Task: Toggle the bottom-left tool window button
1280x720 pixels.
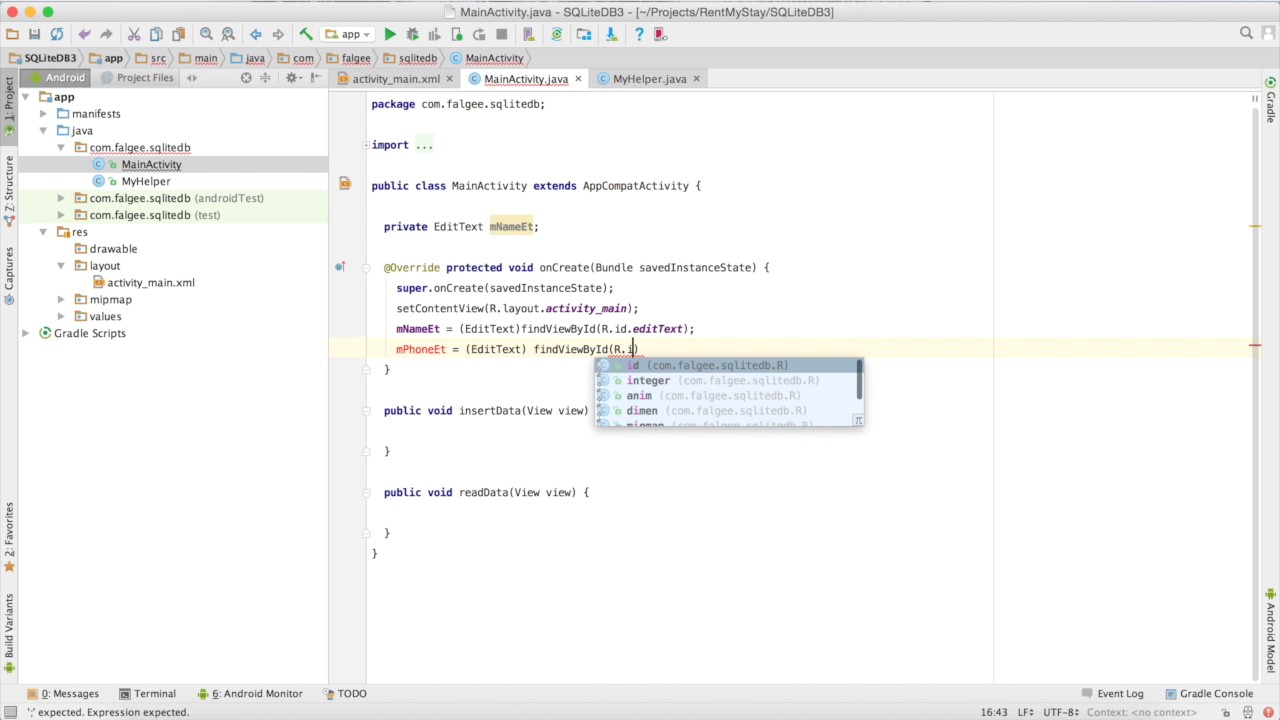Action: click(9, 712)
